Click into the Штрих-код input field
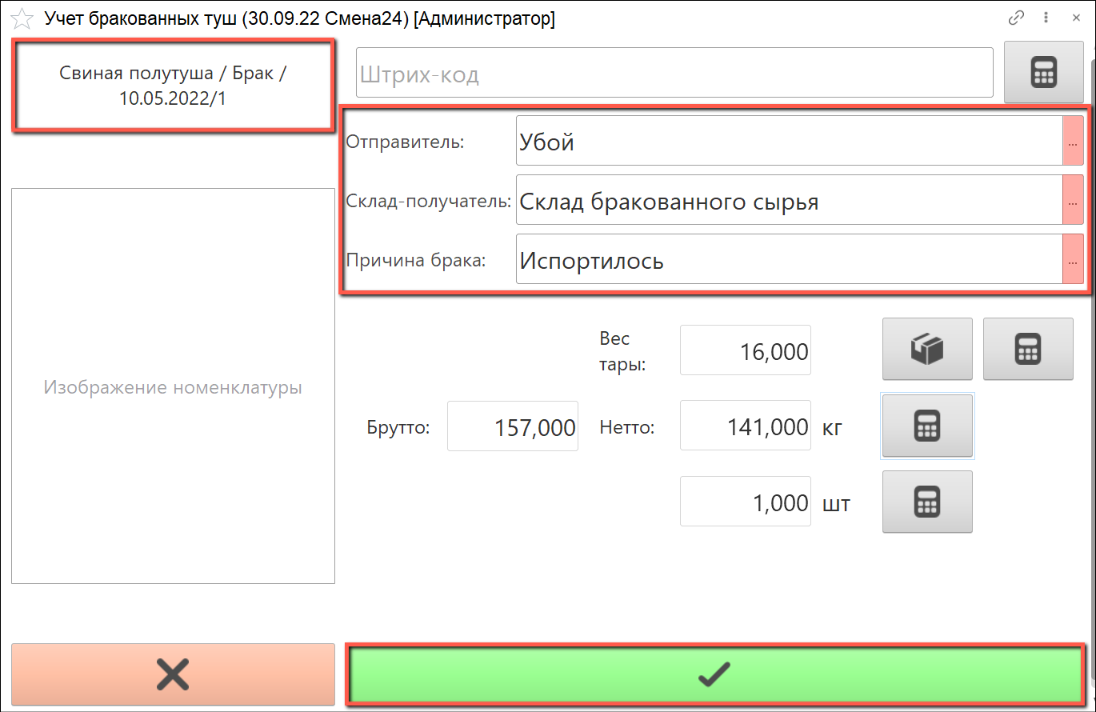 pos(674,74)
